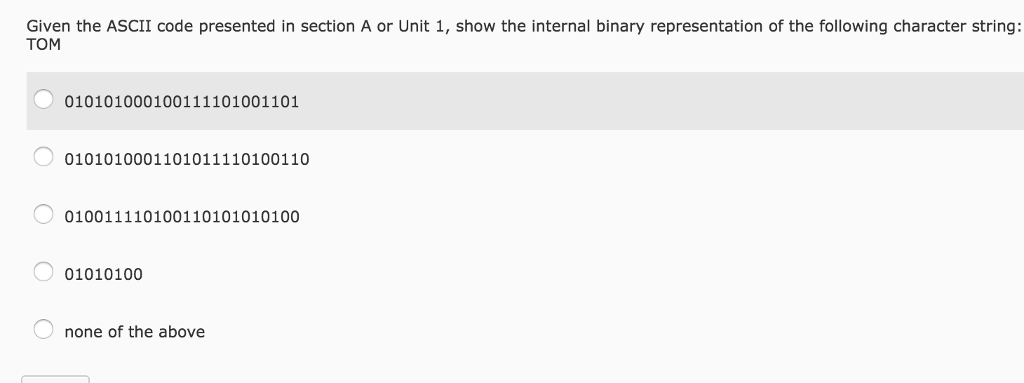The image size is (1024, 383).
Task: Click the answer text 010011110100110101010100
Action: tap(182, 217)
